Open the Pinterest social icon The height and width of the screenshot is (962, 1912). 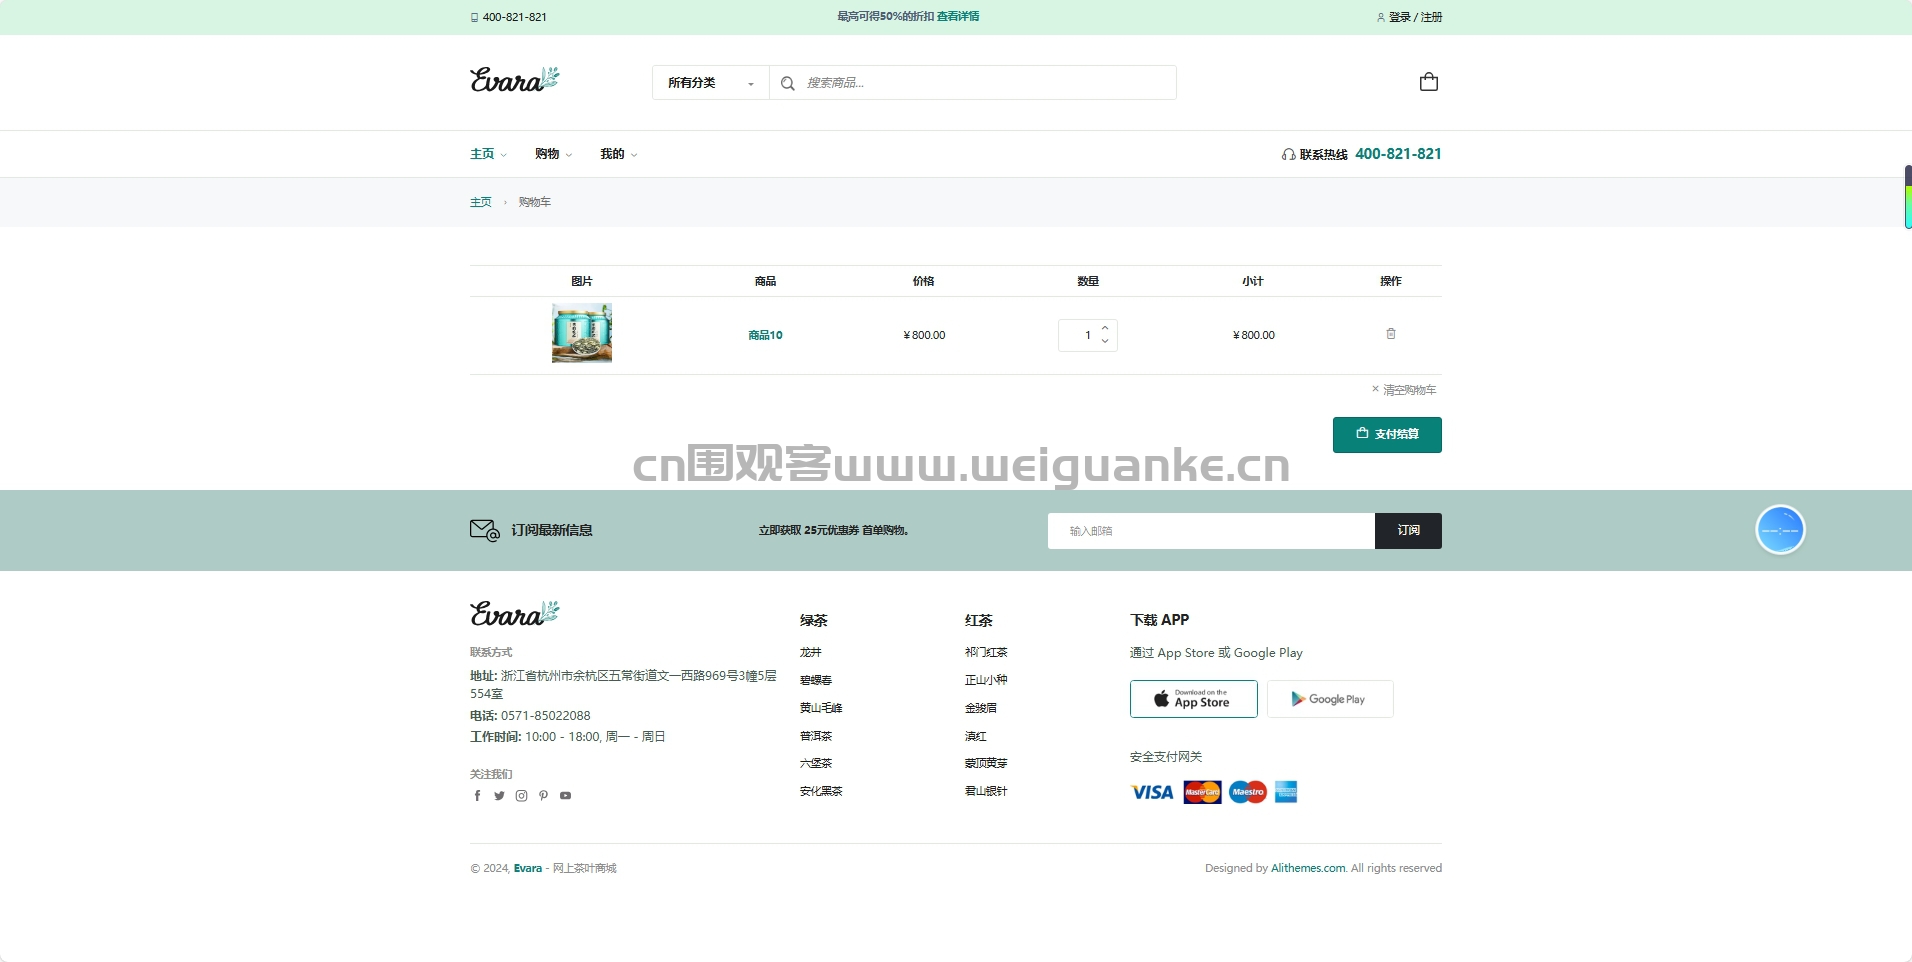(x=543, y=796)
